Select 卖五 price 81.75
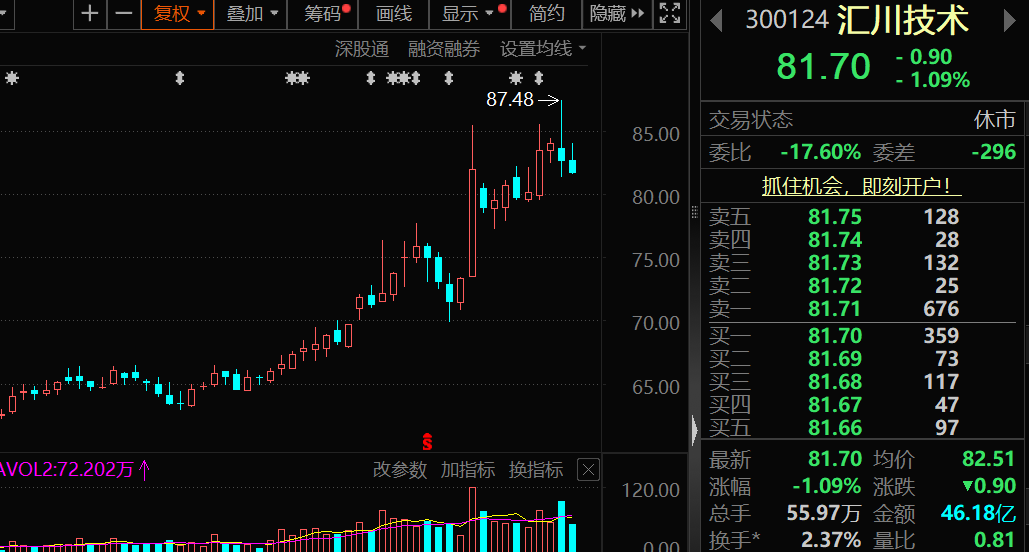This screenshot has width=1029, height=552. point(835,217)
